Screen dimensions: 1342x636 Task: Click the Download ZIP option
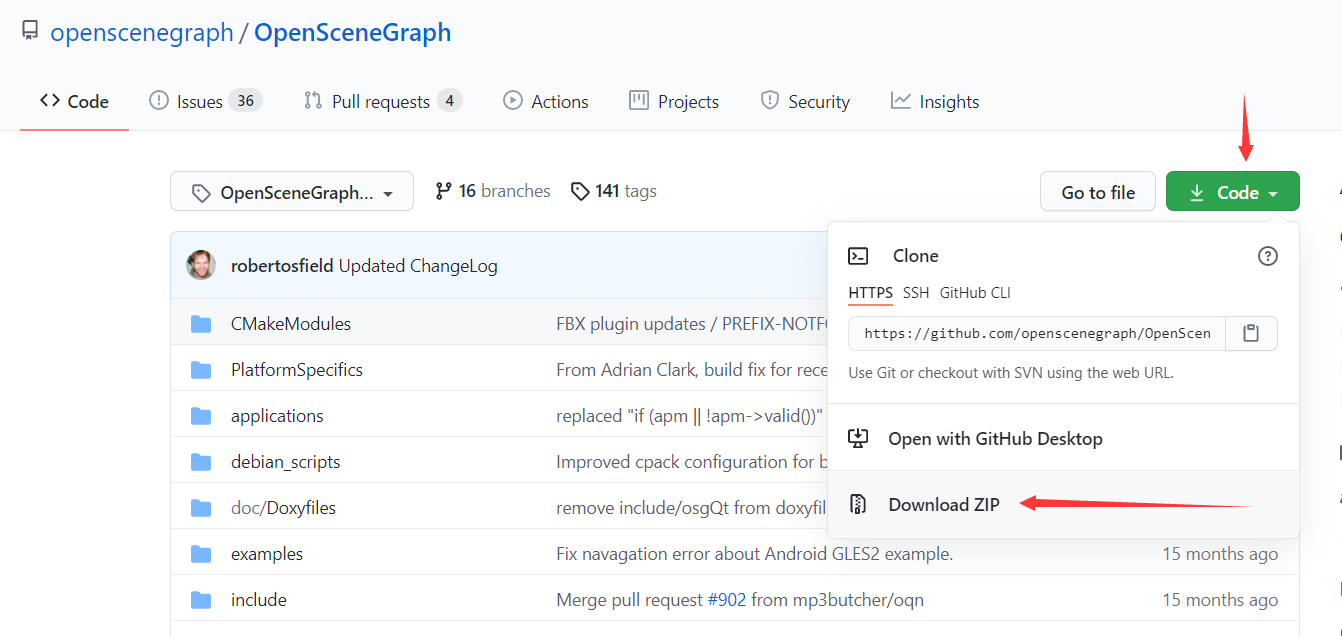(944, 504)
